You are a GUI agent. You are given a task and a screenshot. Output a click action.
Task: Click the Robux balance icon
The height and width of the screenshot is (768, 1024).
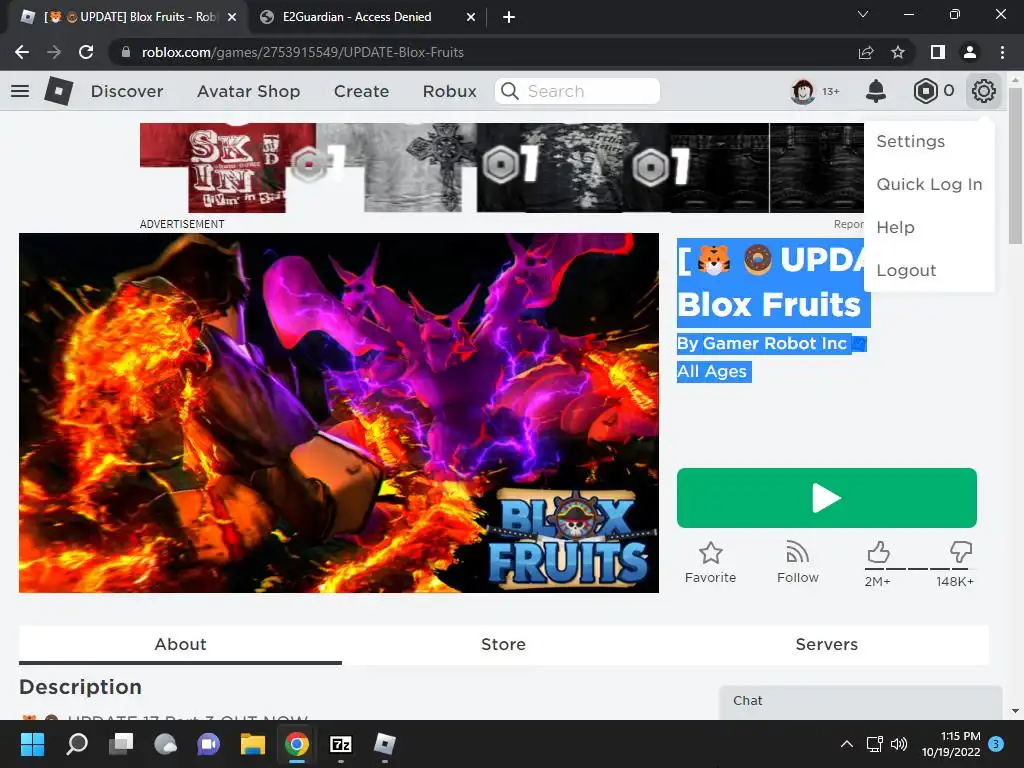click(925, 91)
